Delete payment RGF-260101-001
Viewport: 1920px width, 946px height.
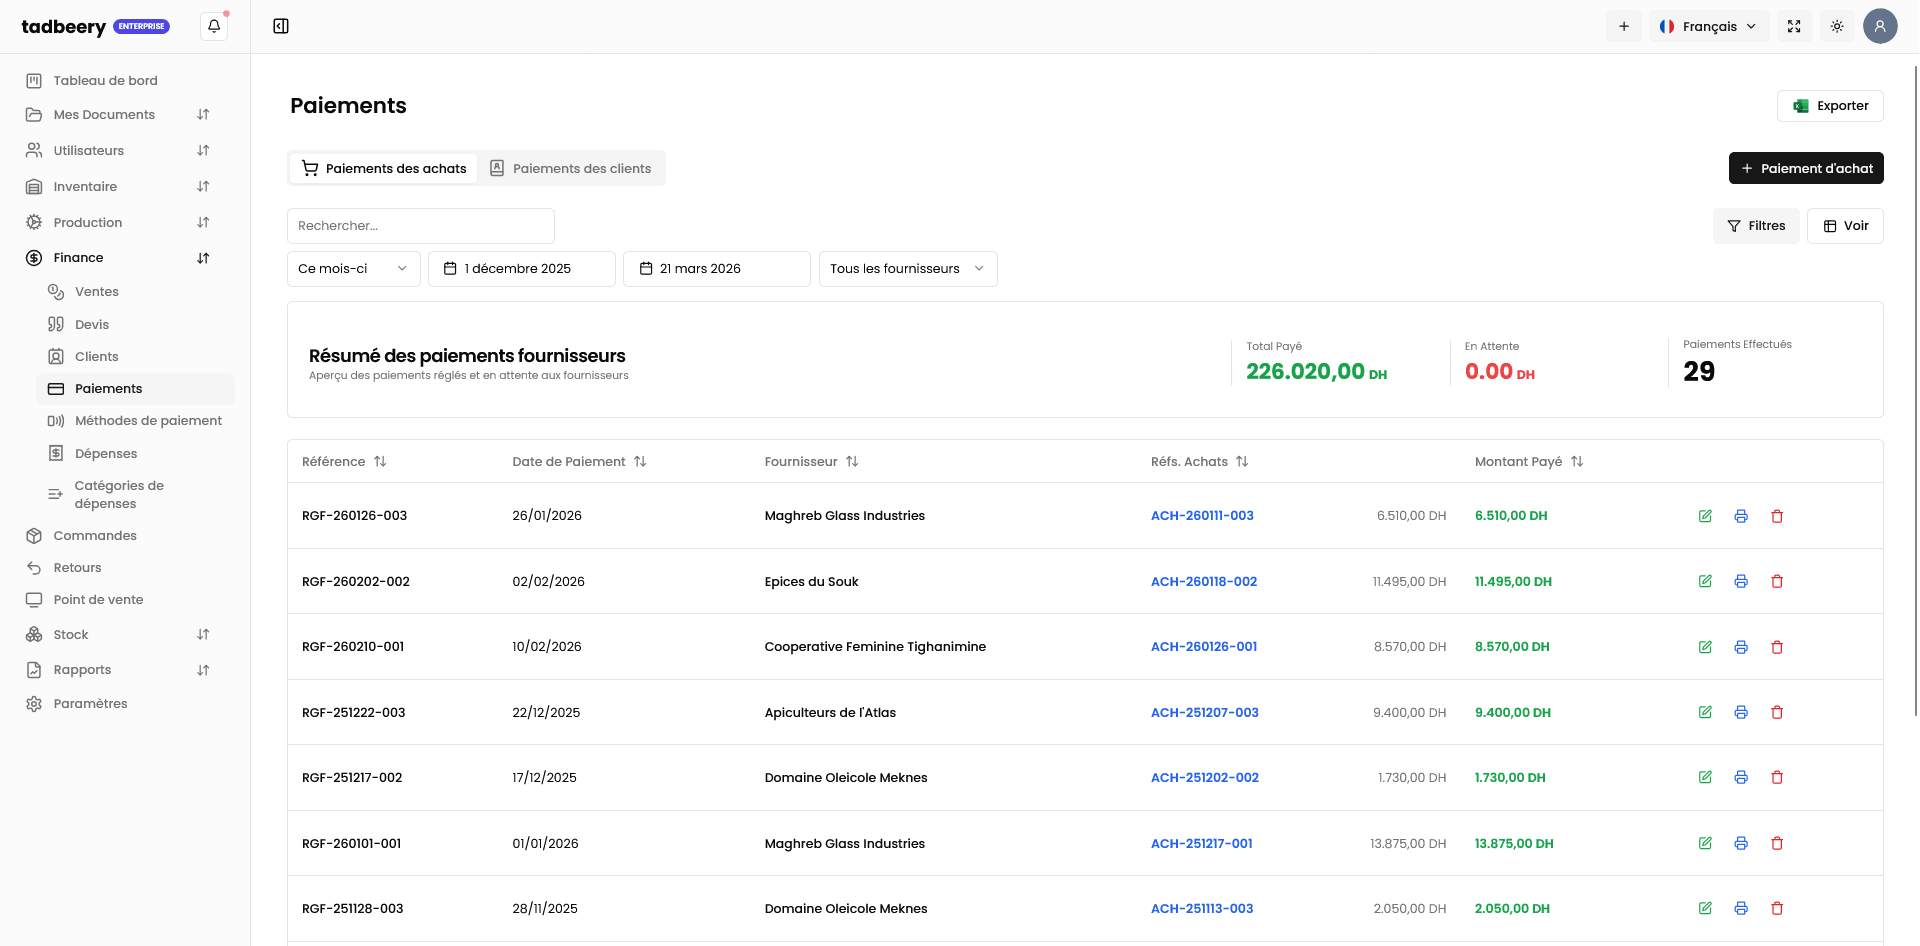pyautogui.click(x=1777, y=843)
